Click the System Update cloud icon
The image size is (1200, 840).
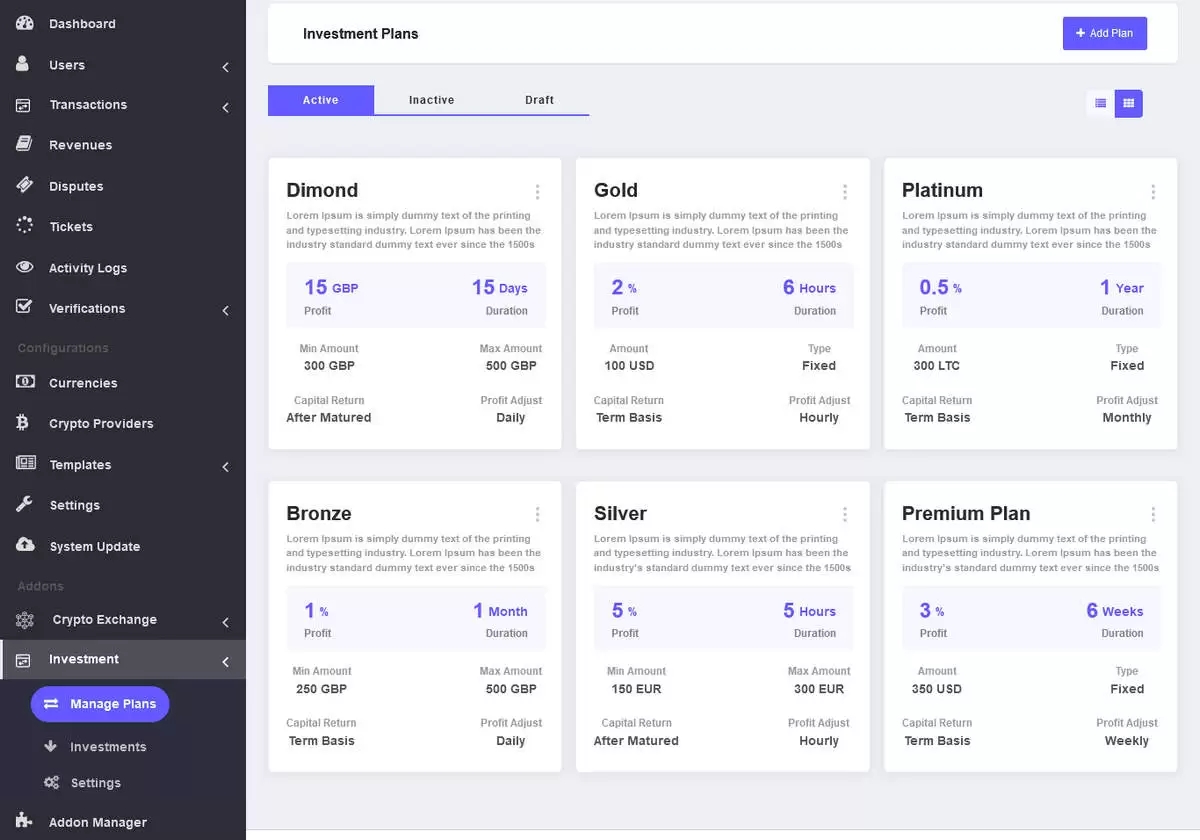pos(25,546)
